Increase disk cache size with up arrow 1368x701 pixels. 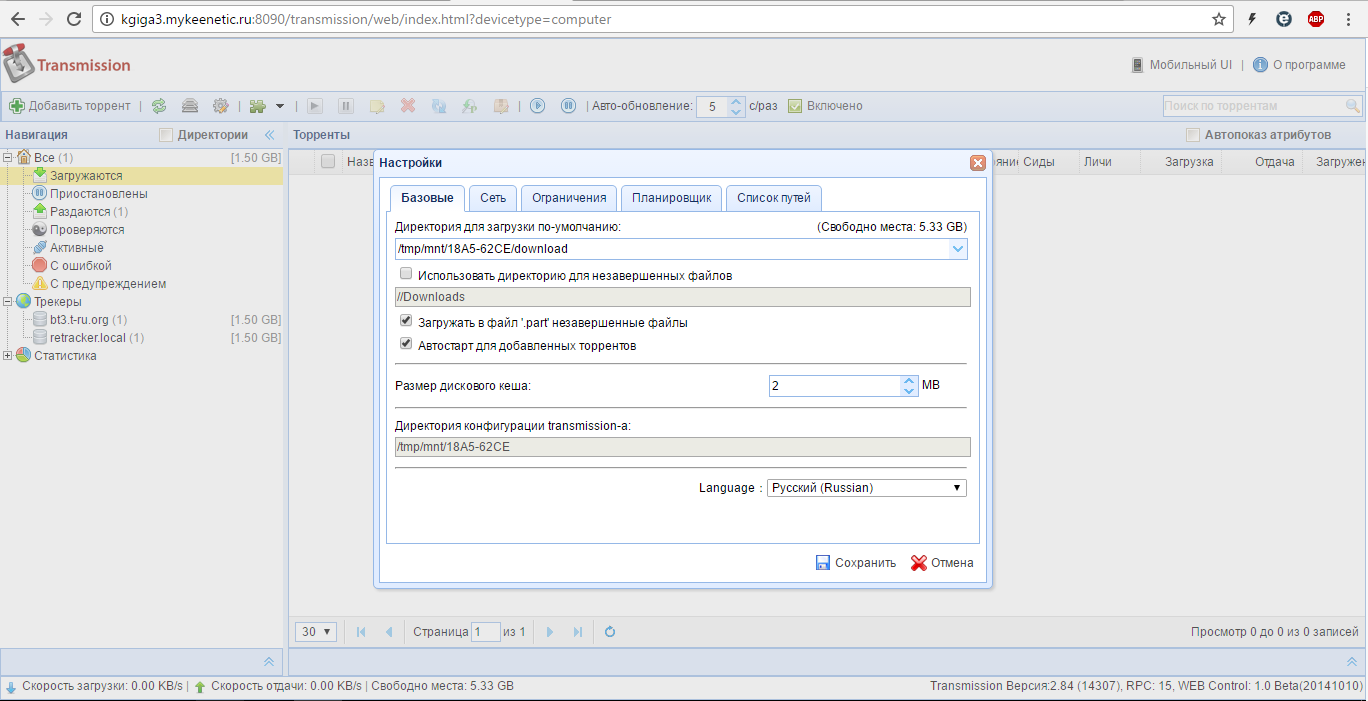[908, 381]
